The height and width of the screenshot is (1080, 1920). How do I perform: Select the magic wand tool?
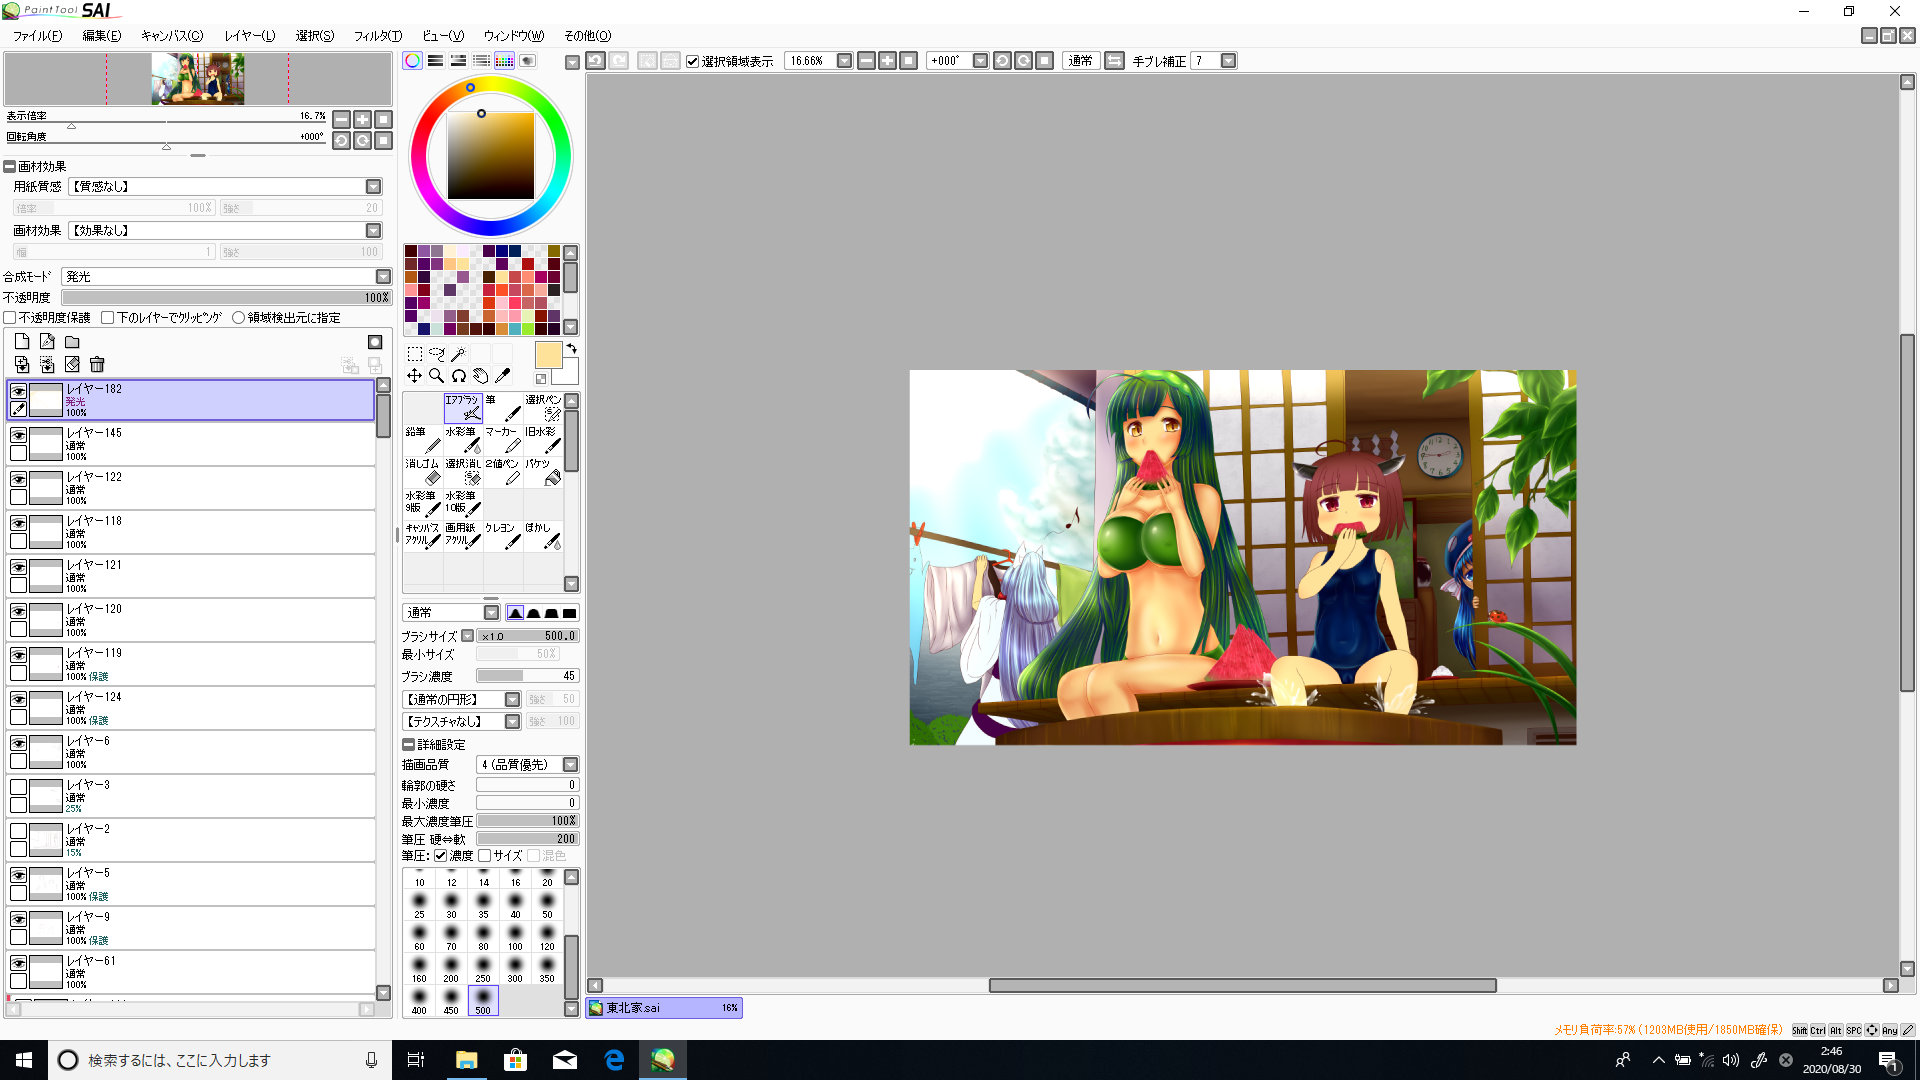pyautogui.click(x=458, y=354)
